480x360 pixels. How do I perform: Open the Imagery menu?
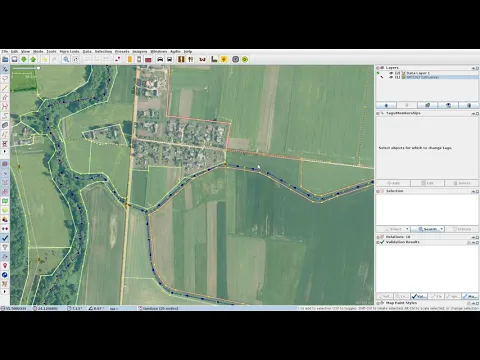pyautogui.click(x=140, y=52)
